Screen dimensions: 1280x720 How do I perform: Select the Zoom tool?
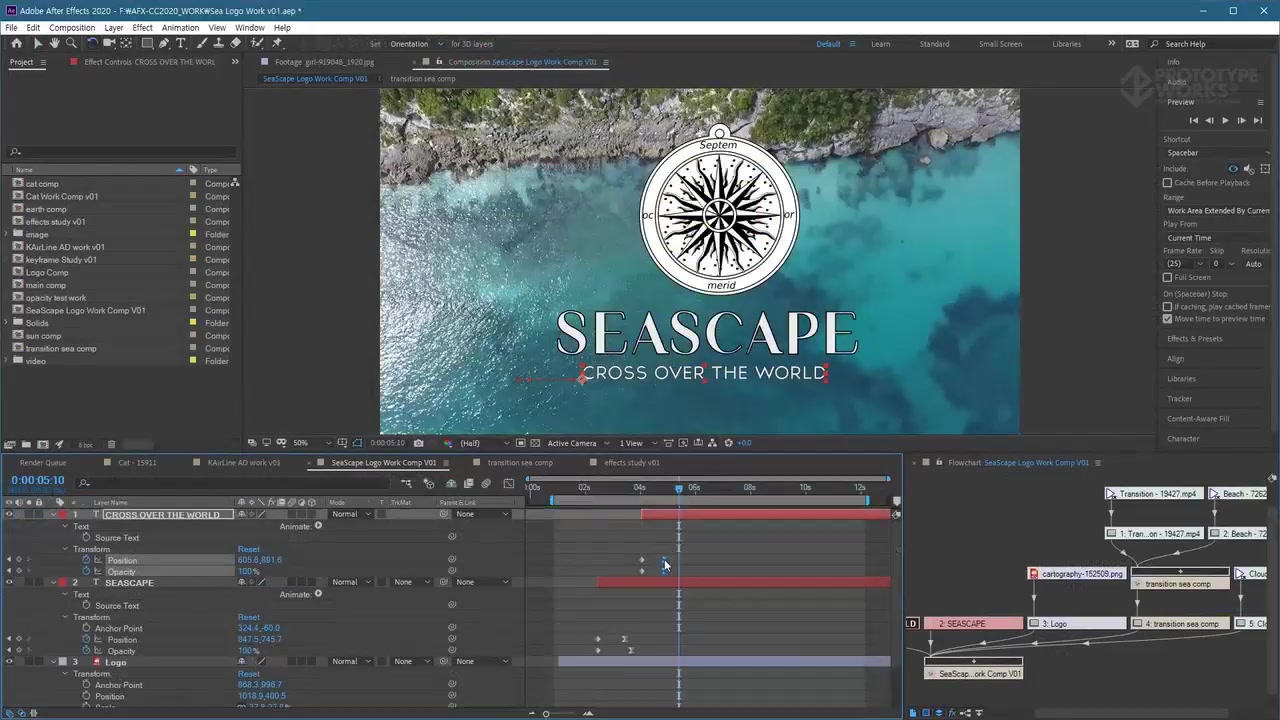[72, 43]
